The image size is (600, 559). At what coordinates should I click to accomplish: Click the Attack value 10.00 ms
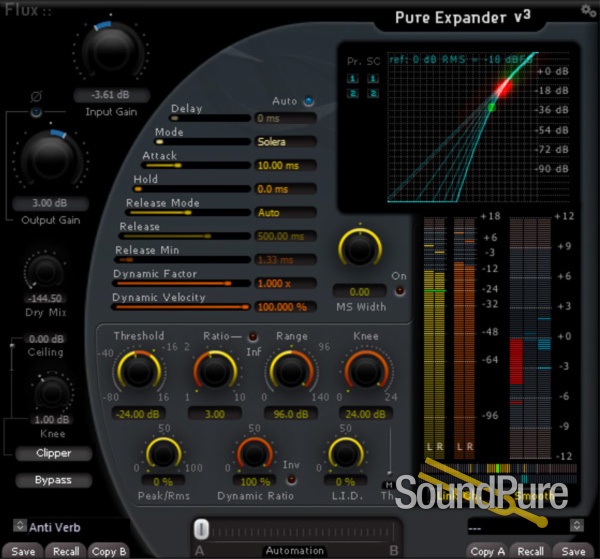pos(285,166)
